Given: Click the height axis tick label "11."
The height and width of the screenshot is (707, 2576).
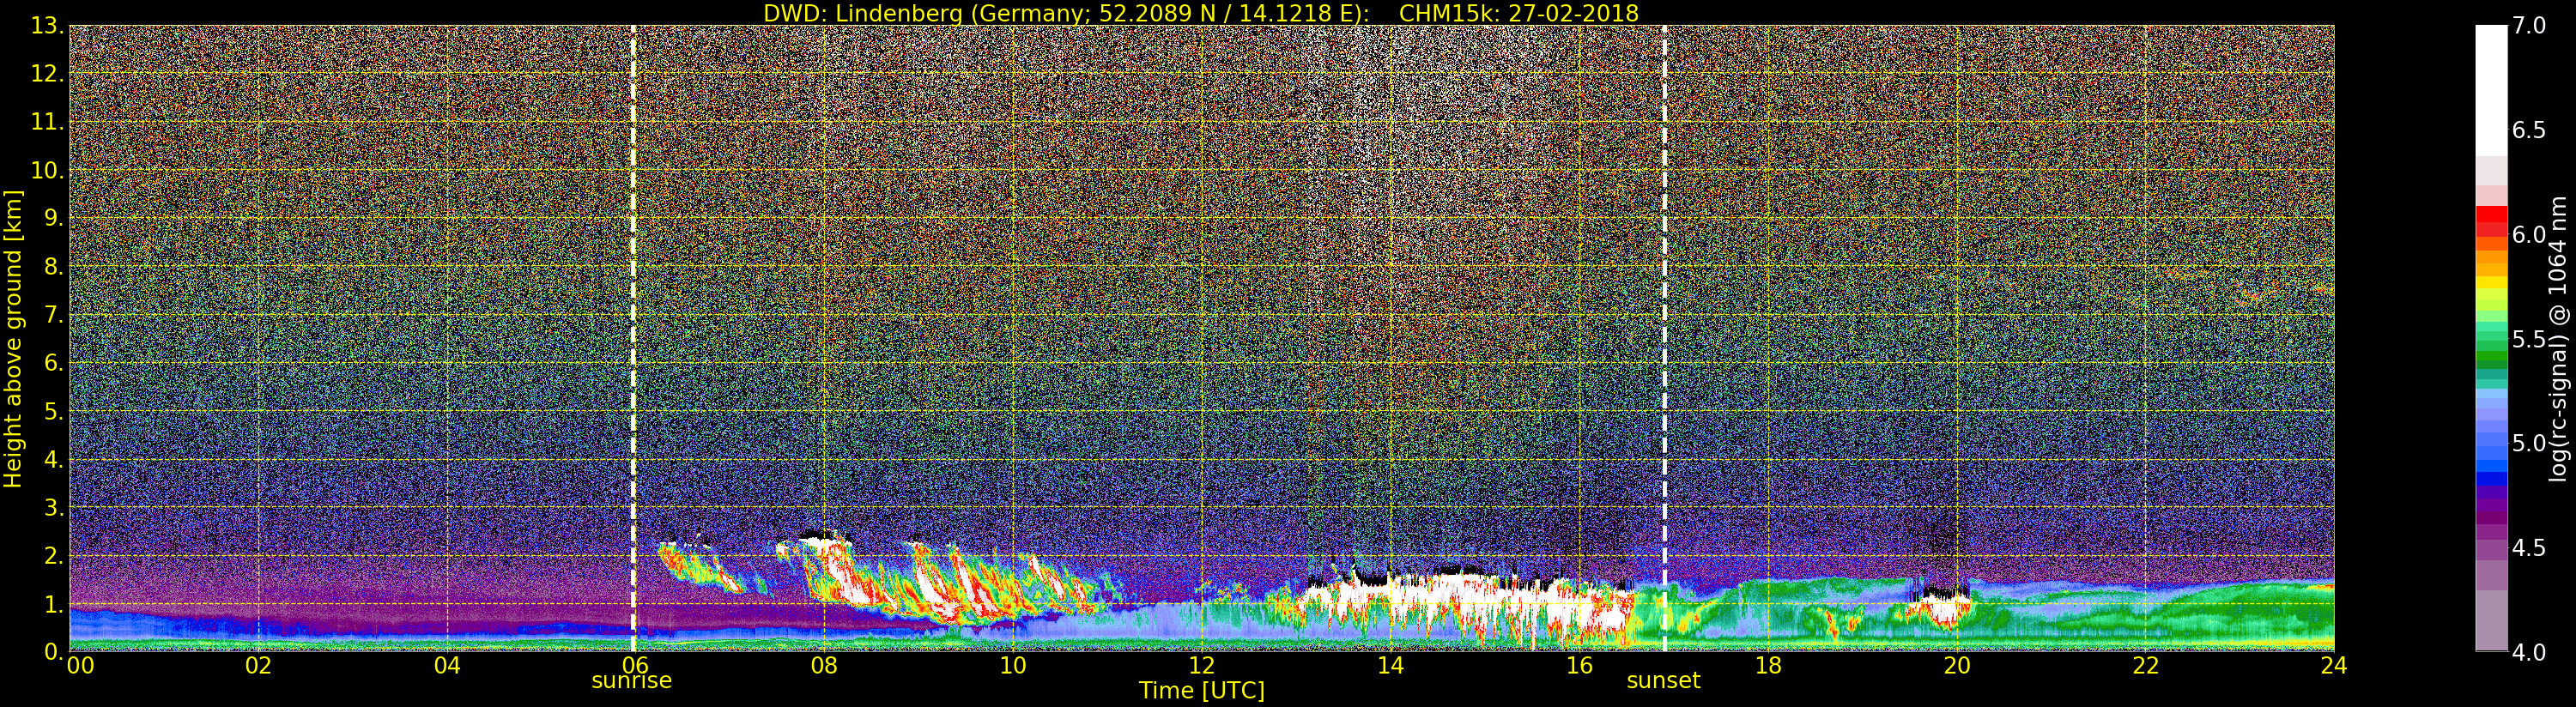Looking at the screenshot, I should pos(48,122).
